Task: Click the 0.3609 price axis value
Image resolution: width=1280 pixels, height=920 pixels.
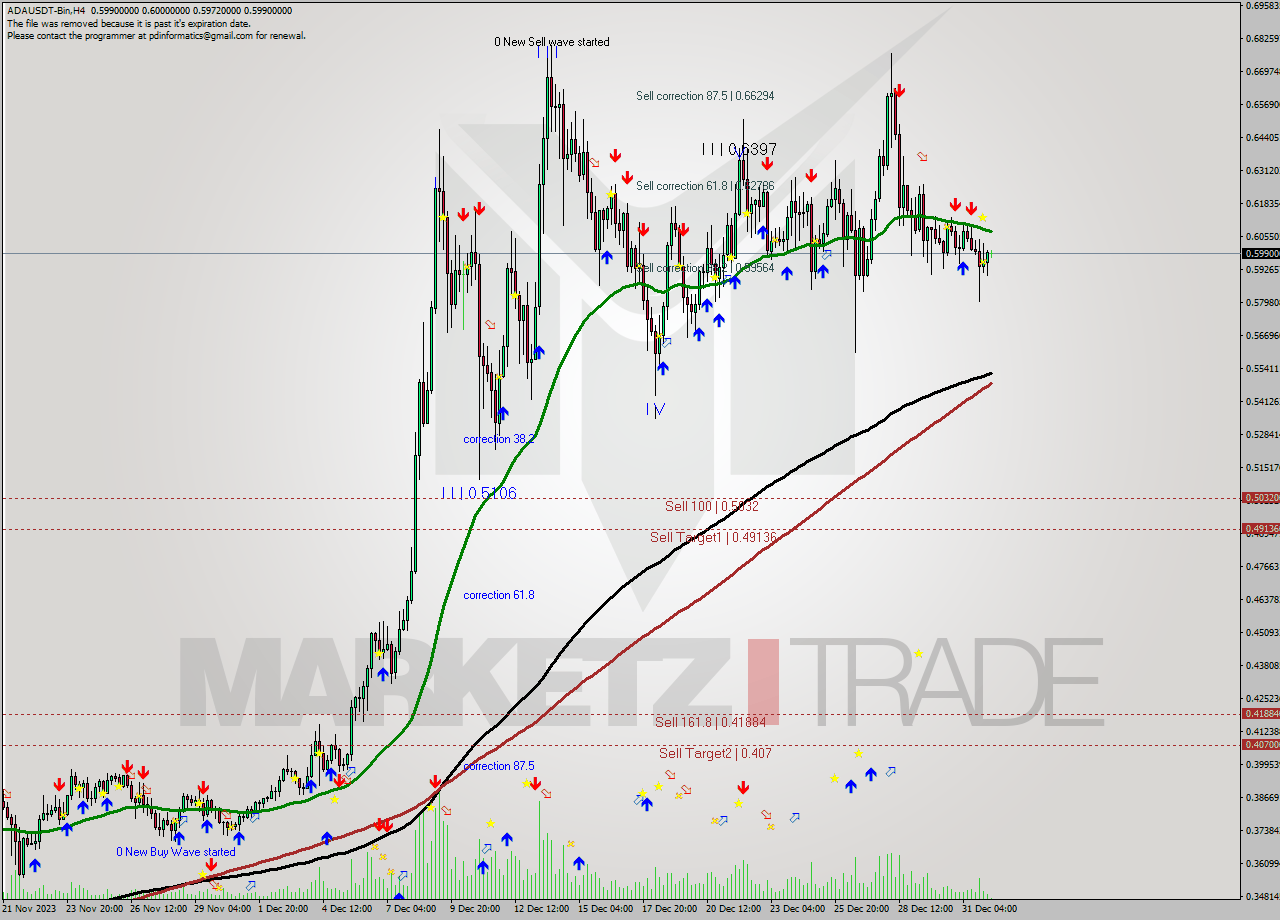Action: 1263,863
